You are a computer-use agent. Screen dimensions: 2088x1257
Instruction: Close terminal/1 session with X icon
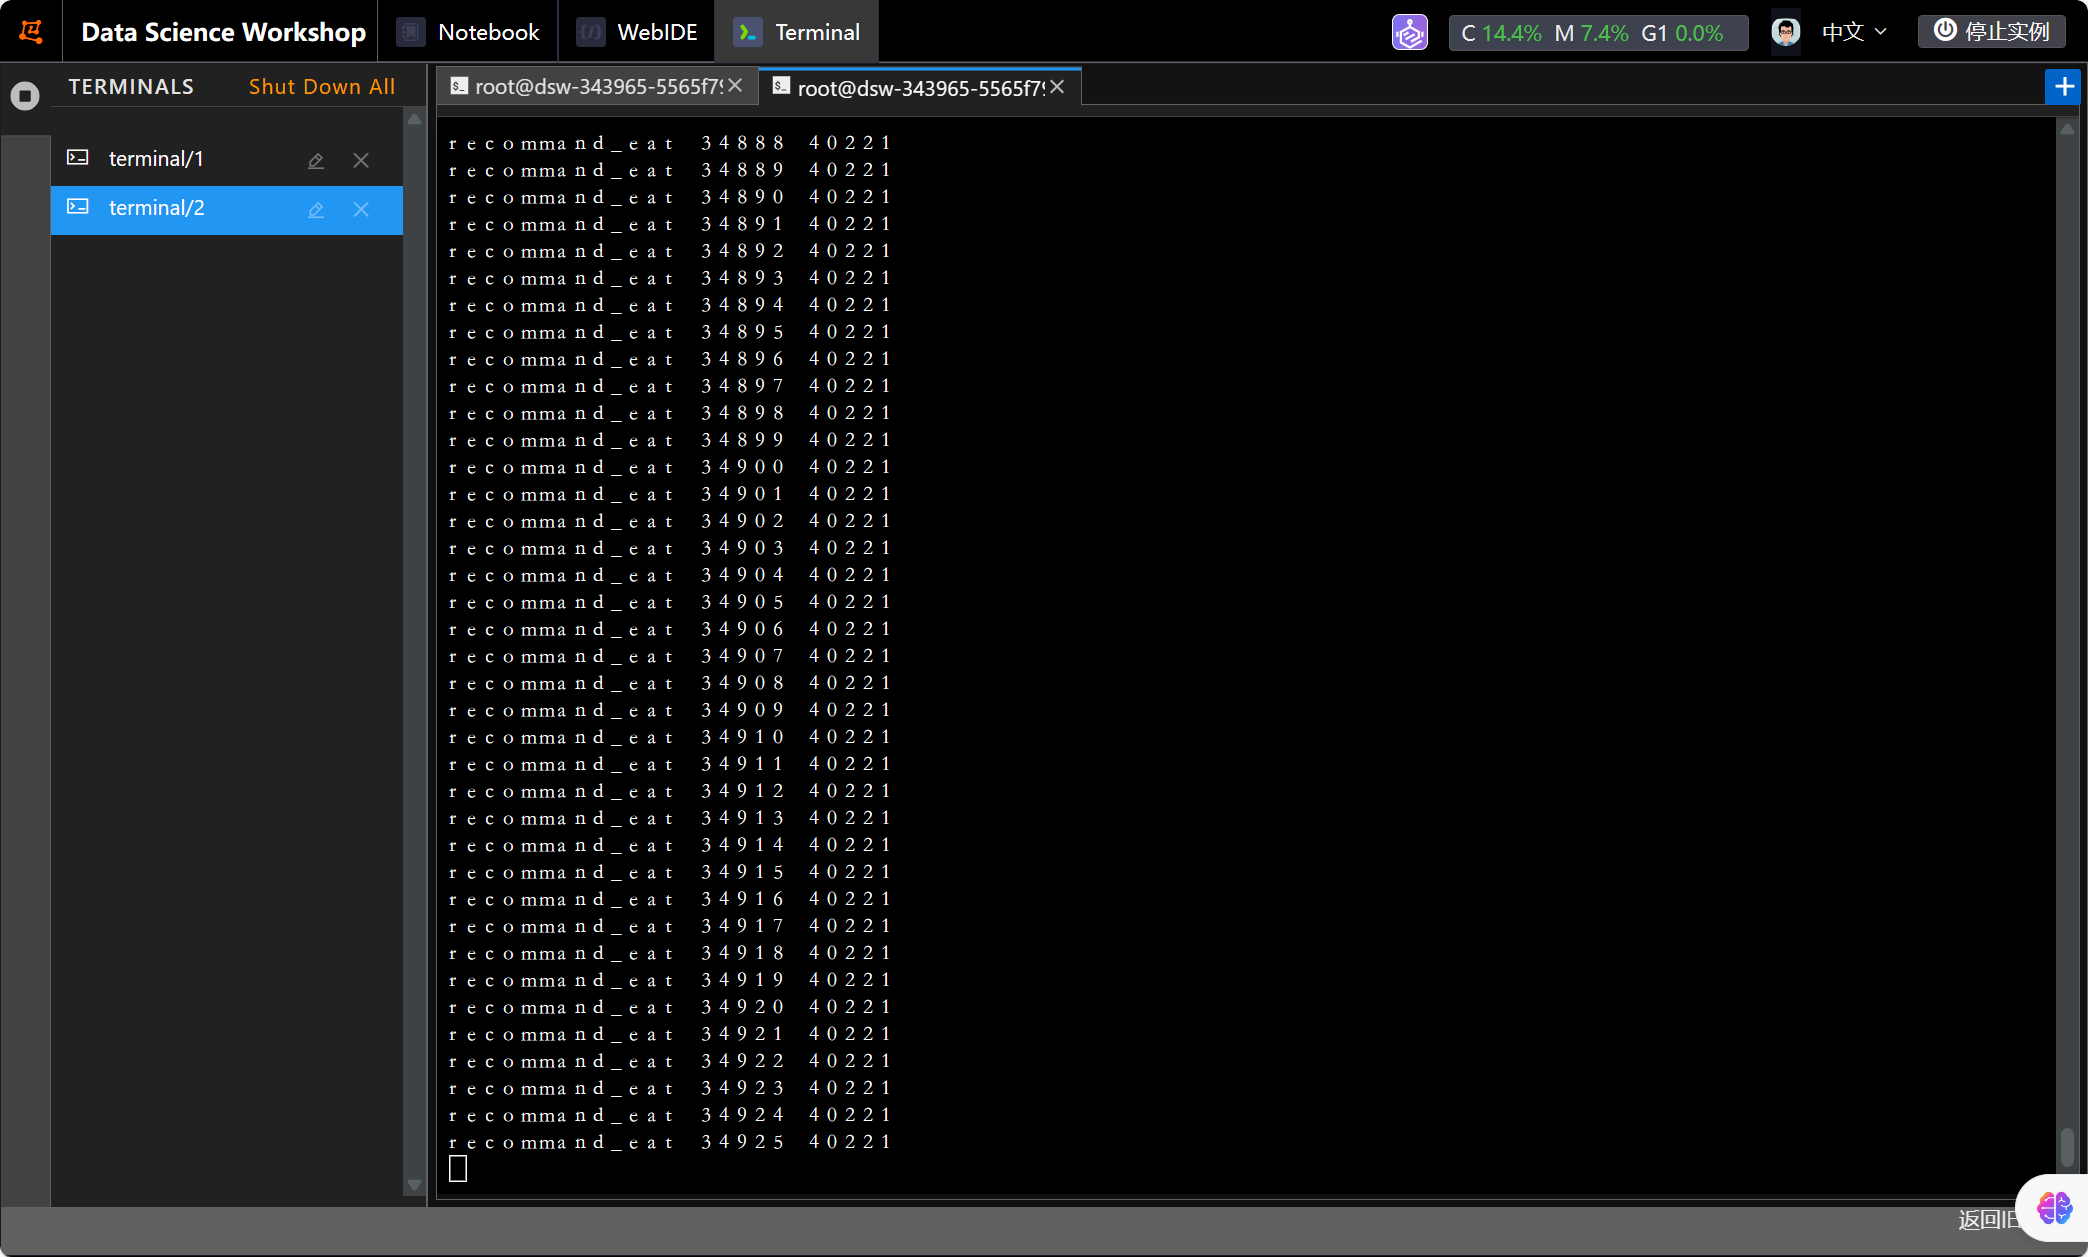(x=361, y=160)
